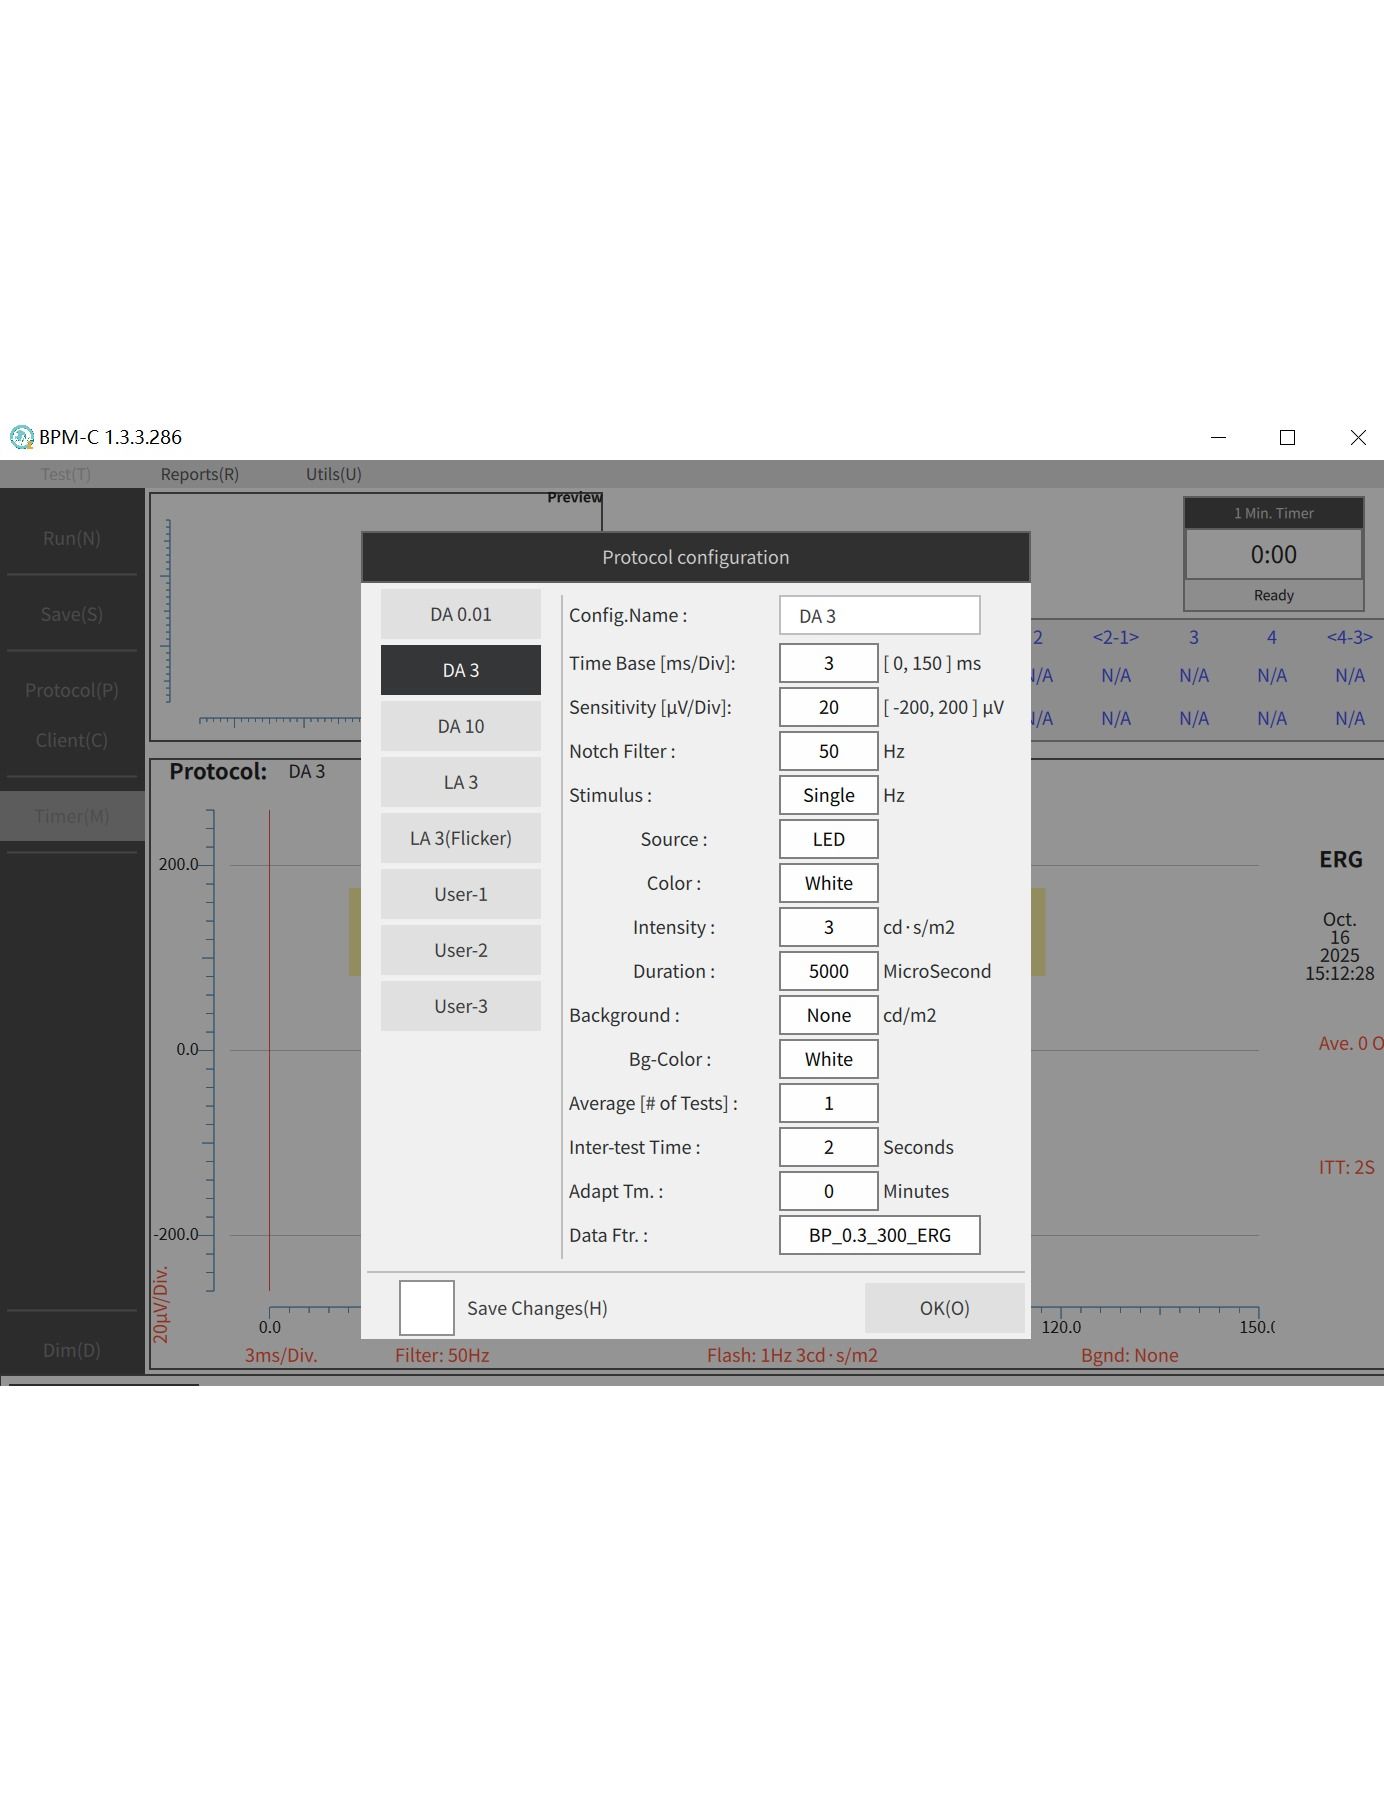1384x1811 pixels.
Task: Select the DA 10 protocol
Action: 460,726
